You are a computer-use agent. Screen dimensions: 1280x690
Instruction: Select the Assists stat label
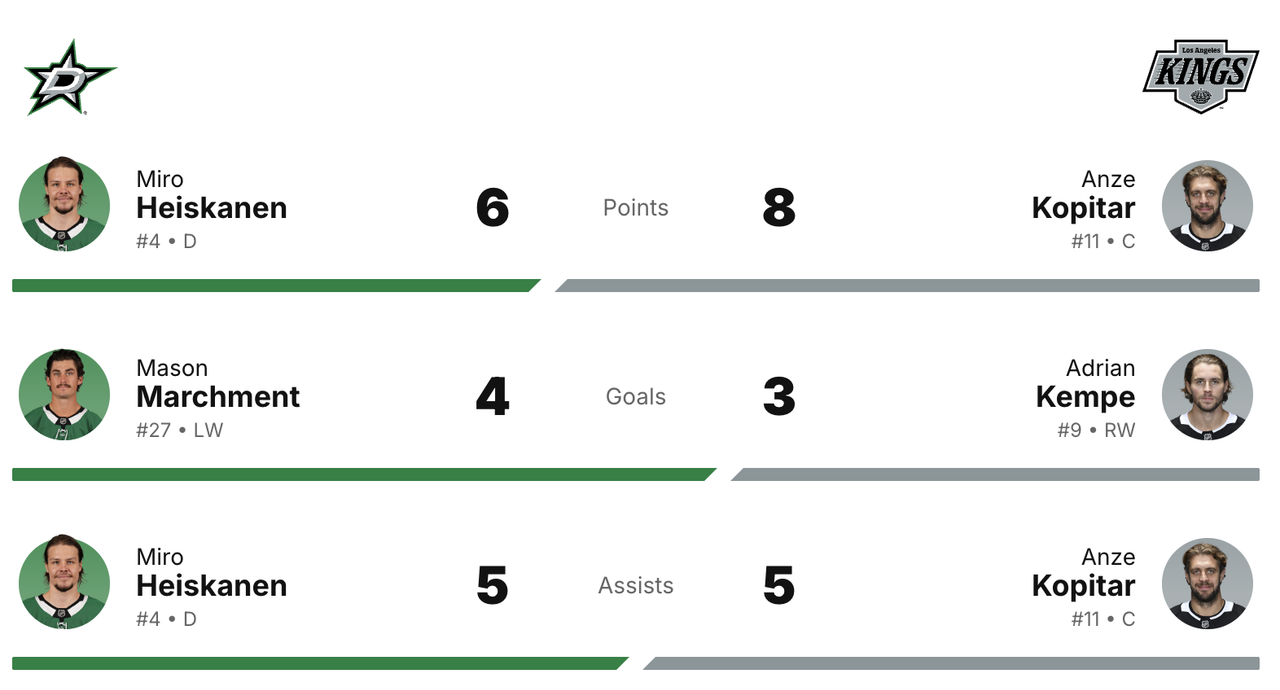point(636,586)
